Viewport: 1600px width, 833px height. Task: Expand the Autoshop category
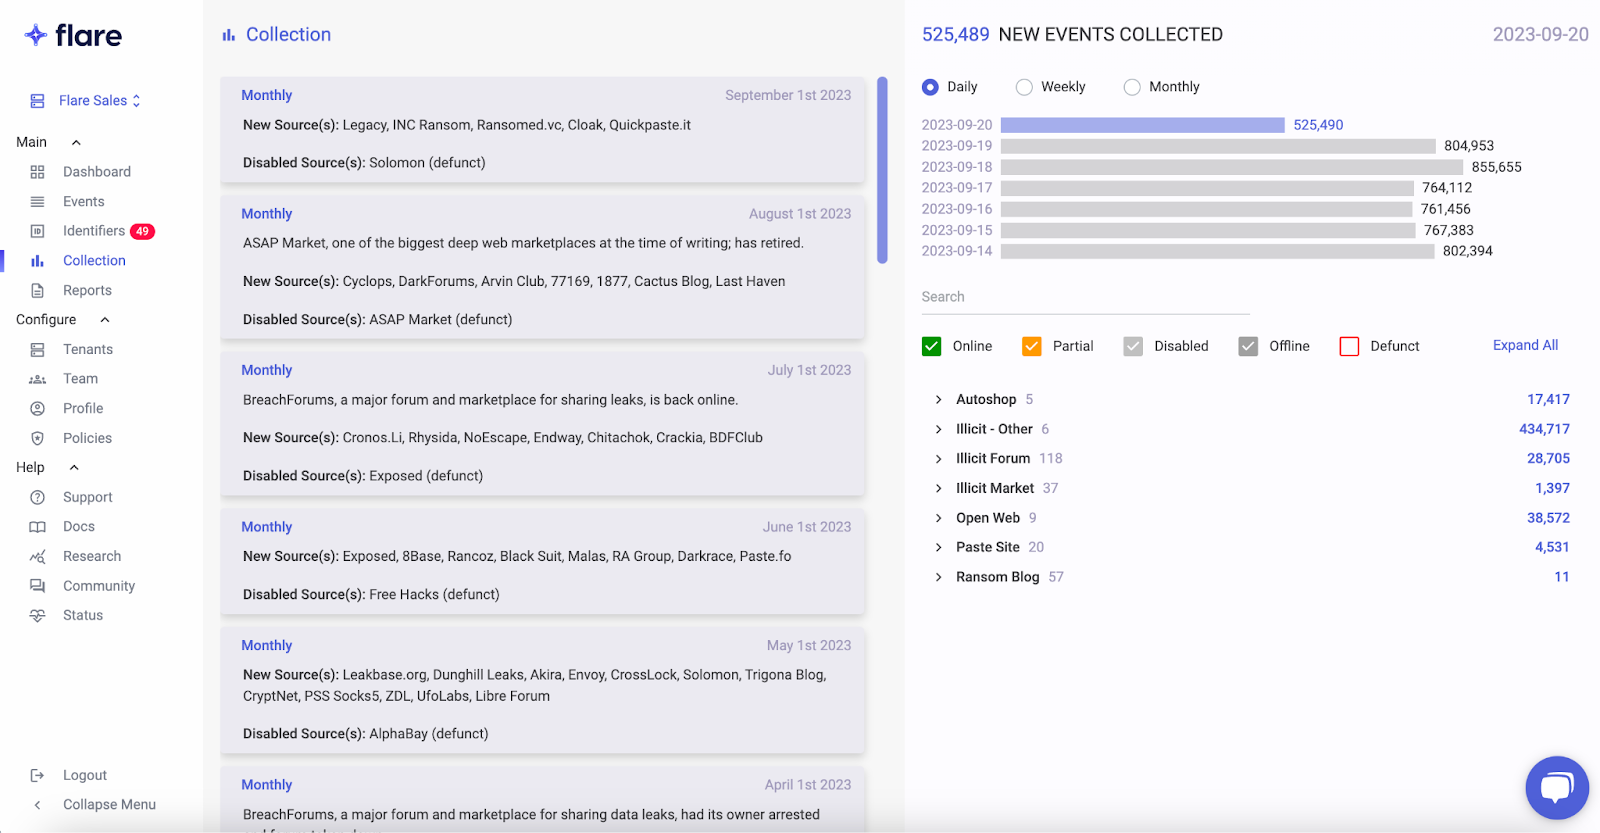[x=938, y=400]
